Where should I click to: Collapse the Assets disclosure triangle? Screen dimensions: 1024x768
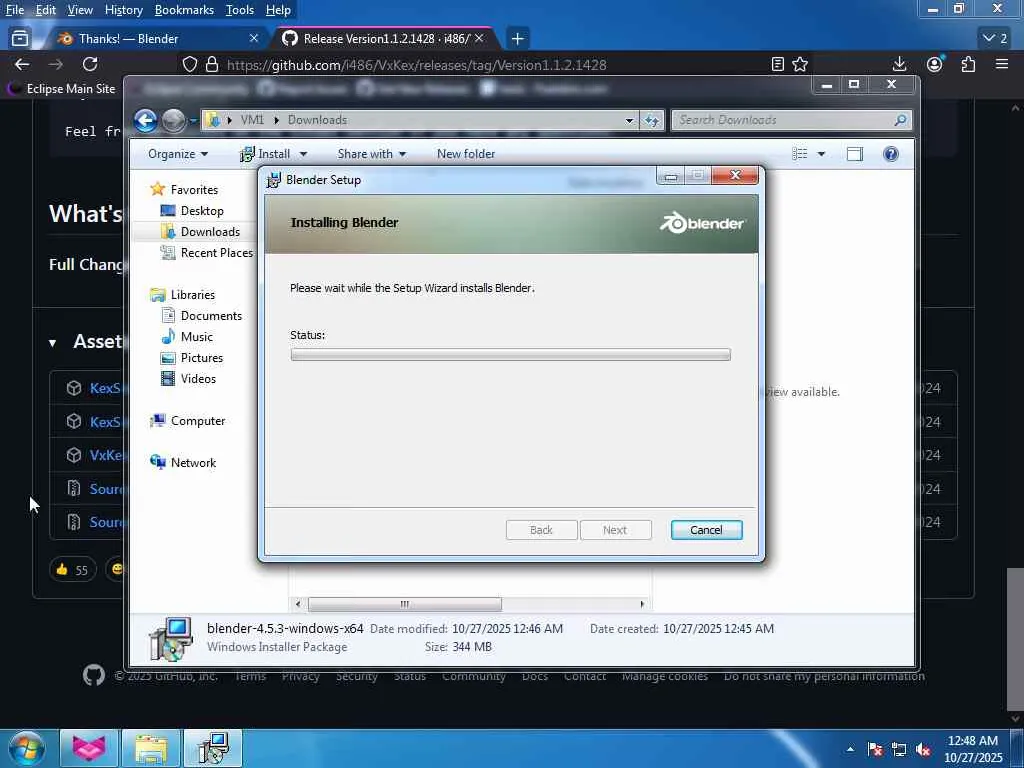click(x=52, y=343)
